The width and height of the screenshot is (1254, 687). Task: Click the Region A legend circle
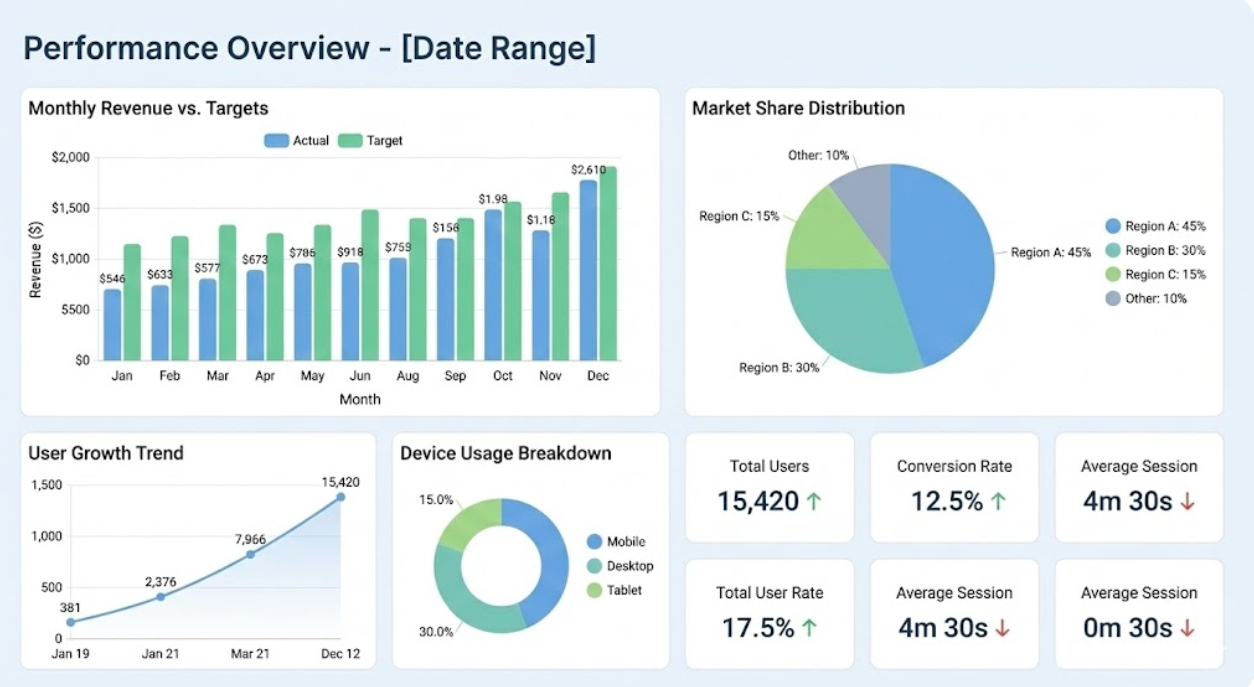(1112, 227)
